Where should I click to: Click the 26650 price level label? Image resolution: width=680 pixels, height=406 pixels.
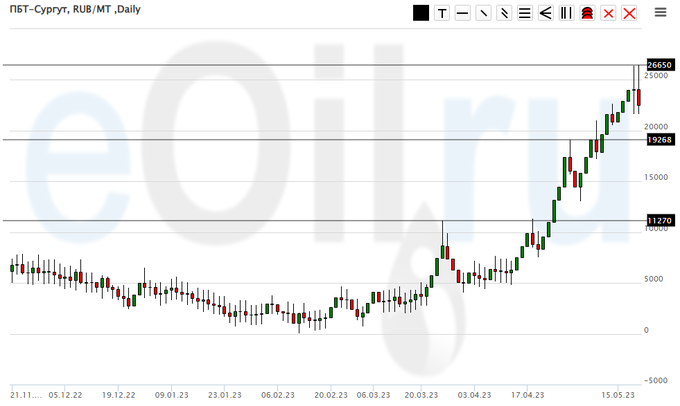tap(659, 65)
